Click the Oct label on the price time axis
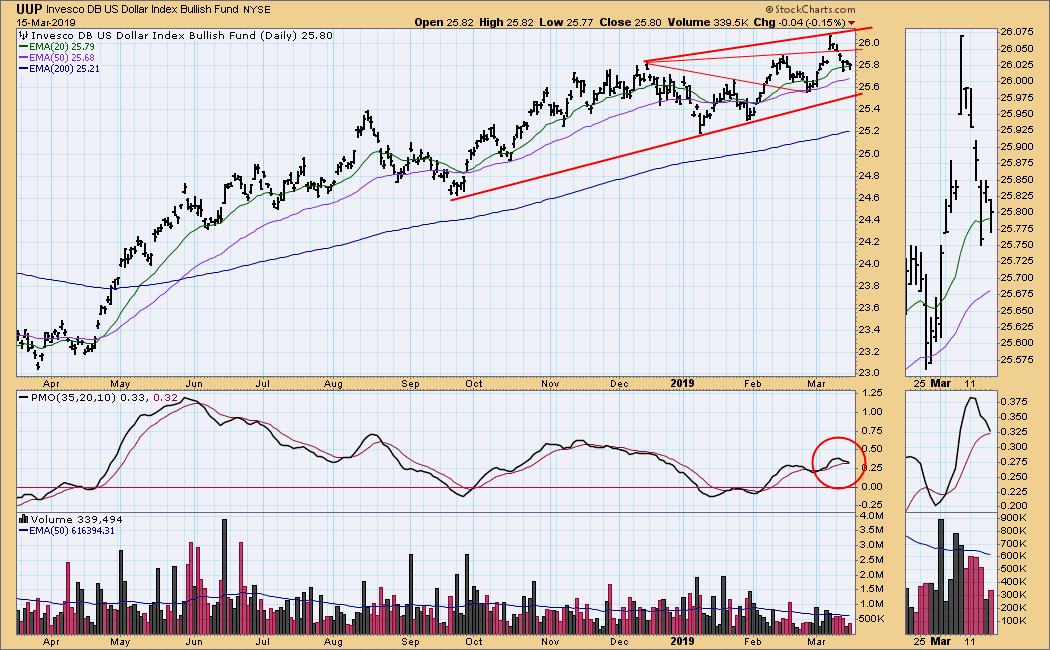 coord(474,382)
